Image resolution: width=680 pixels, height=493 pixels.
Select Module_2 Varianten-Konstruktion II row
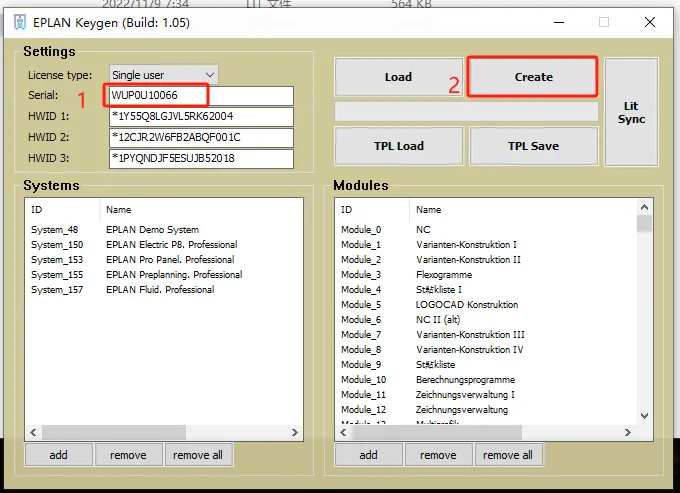pos(486,260)
